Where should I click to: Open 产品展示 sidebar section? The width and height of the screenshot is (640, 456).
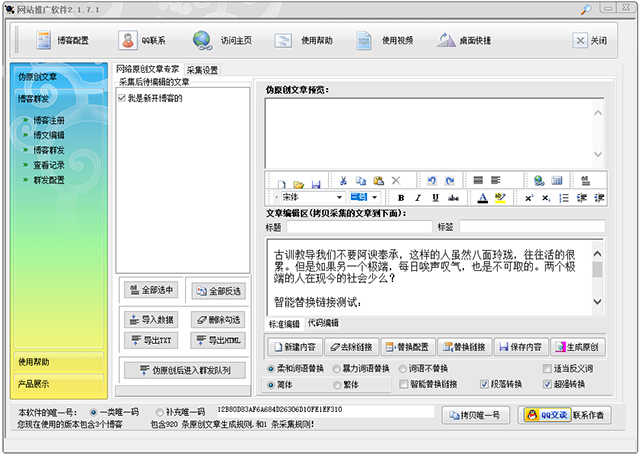[59, 384]
